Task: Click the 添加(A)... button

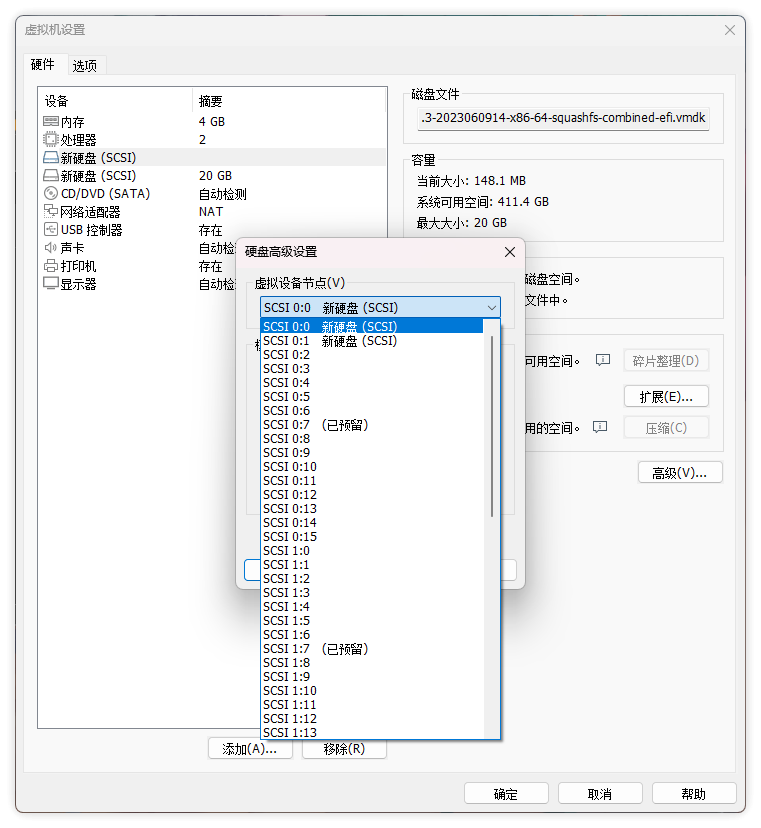Action: click(250, 749)
